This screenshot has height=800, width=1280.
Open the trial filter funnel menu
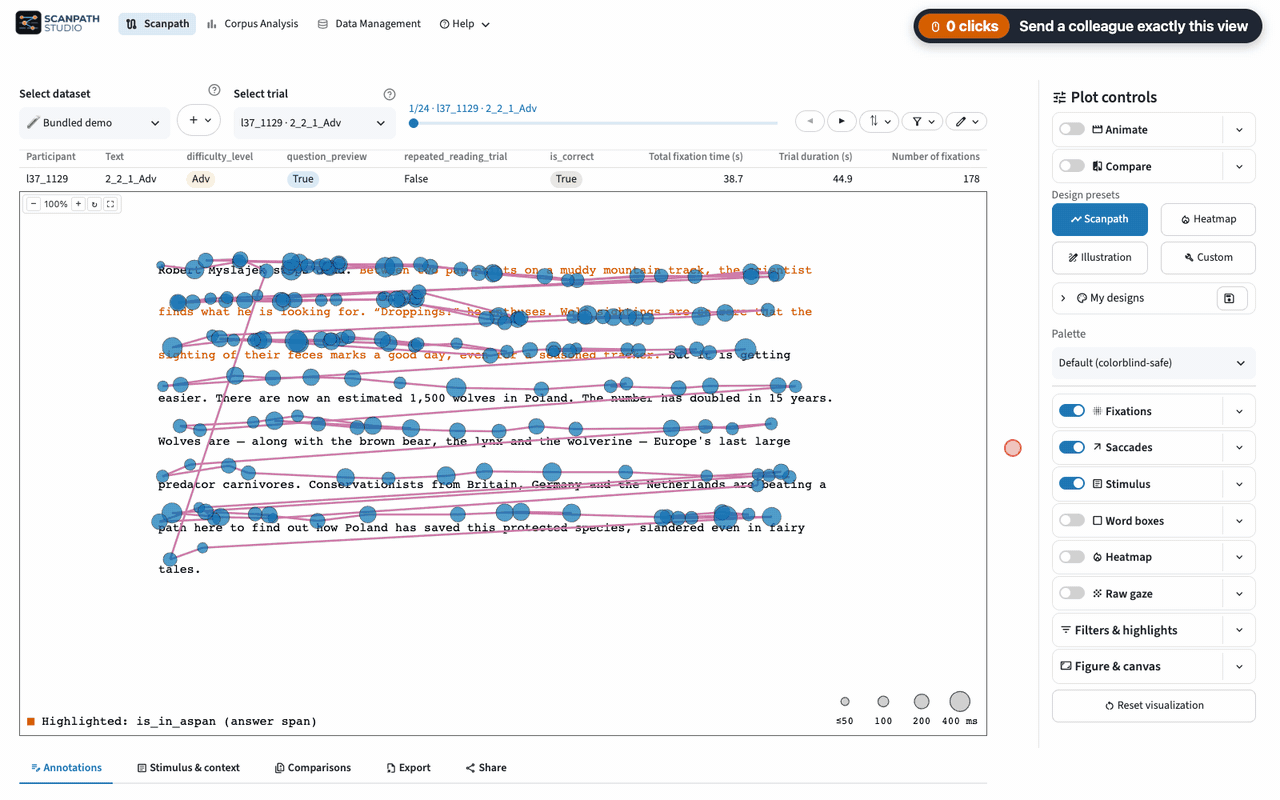(922, 121)
